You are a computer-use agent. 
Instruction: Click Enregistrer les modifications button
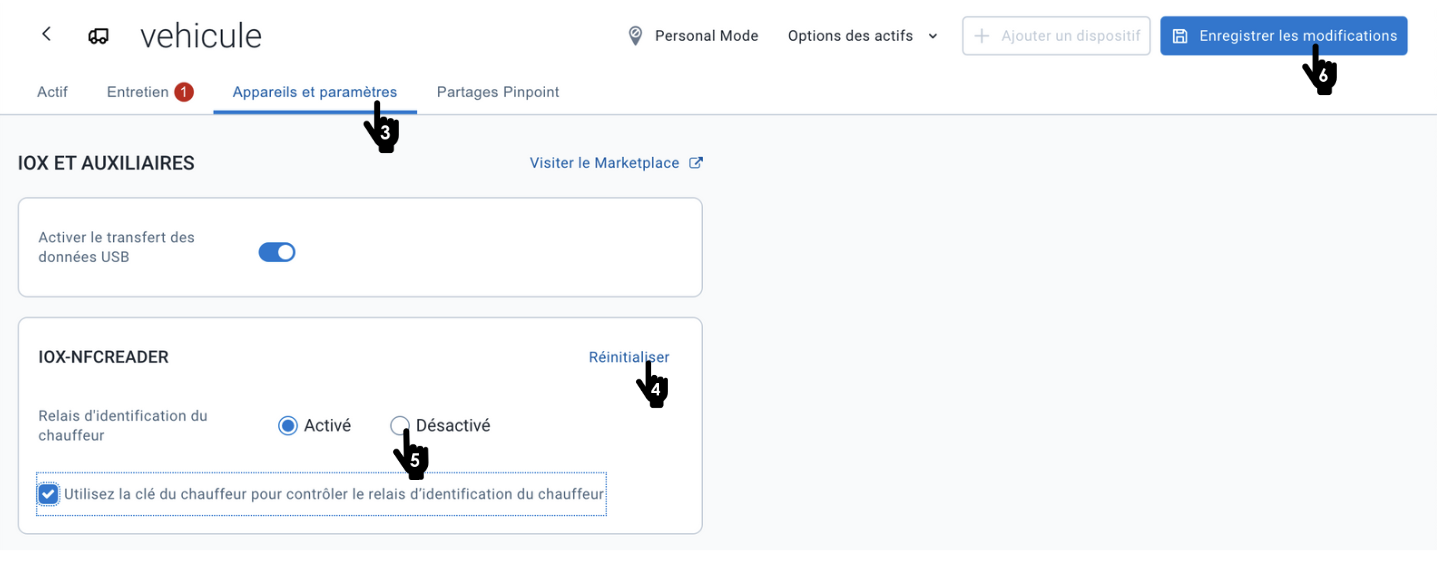(x=1284, y=36)
